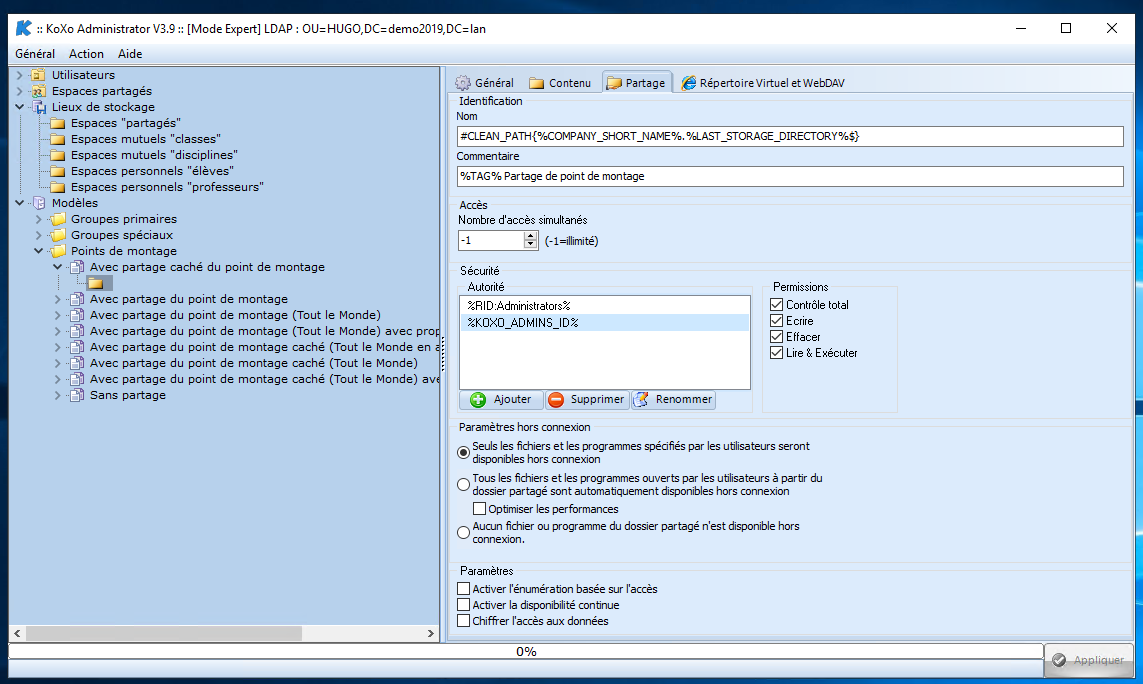Image resolution: width=1143 pixels, height=684 pixels.
Task: Uncheck the Ecrire permission
Action: pyautogui.click(x=776, y=321)
